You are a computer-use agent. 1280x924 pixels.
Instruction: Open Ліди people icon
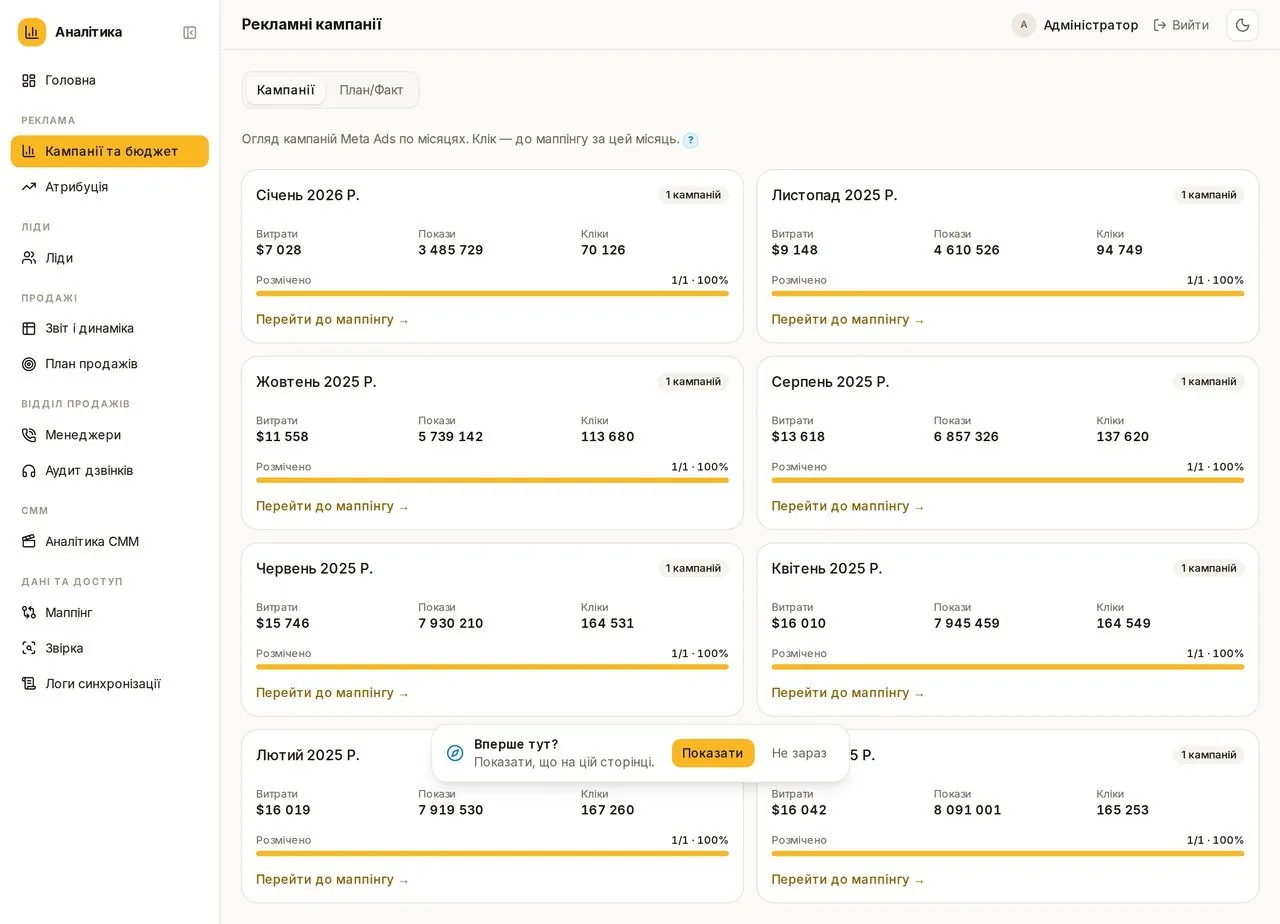pyautogui.click(x=29, y=258)
